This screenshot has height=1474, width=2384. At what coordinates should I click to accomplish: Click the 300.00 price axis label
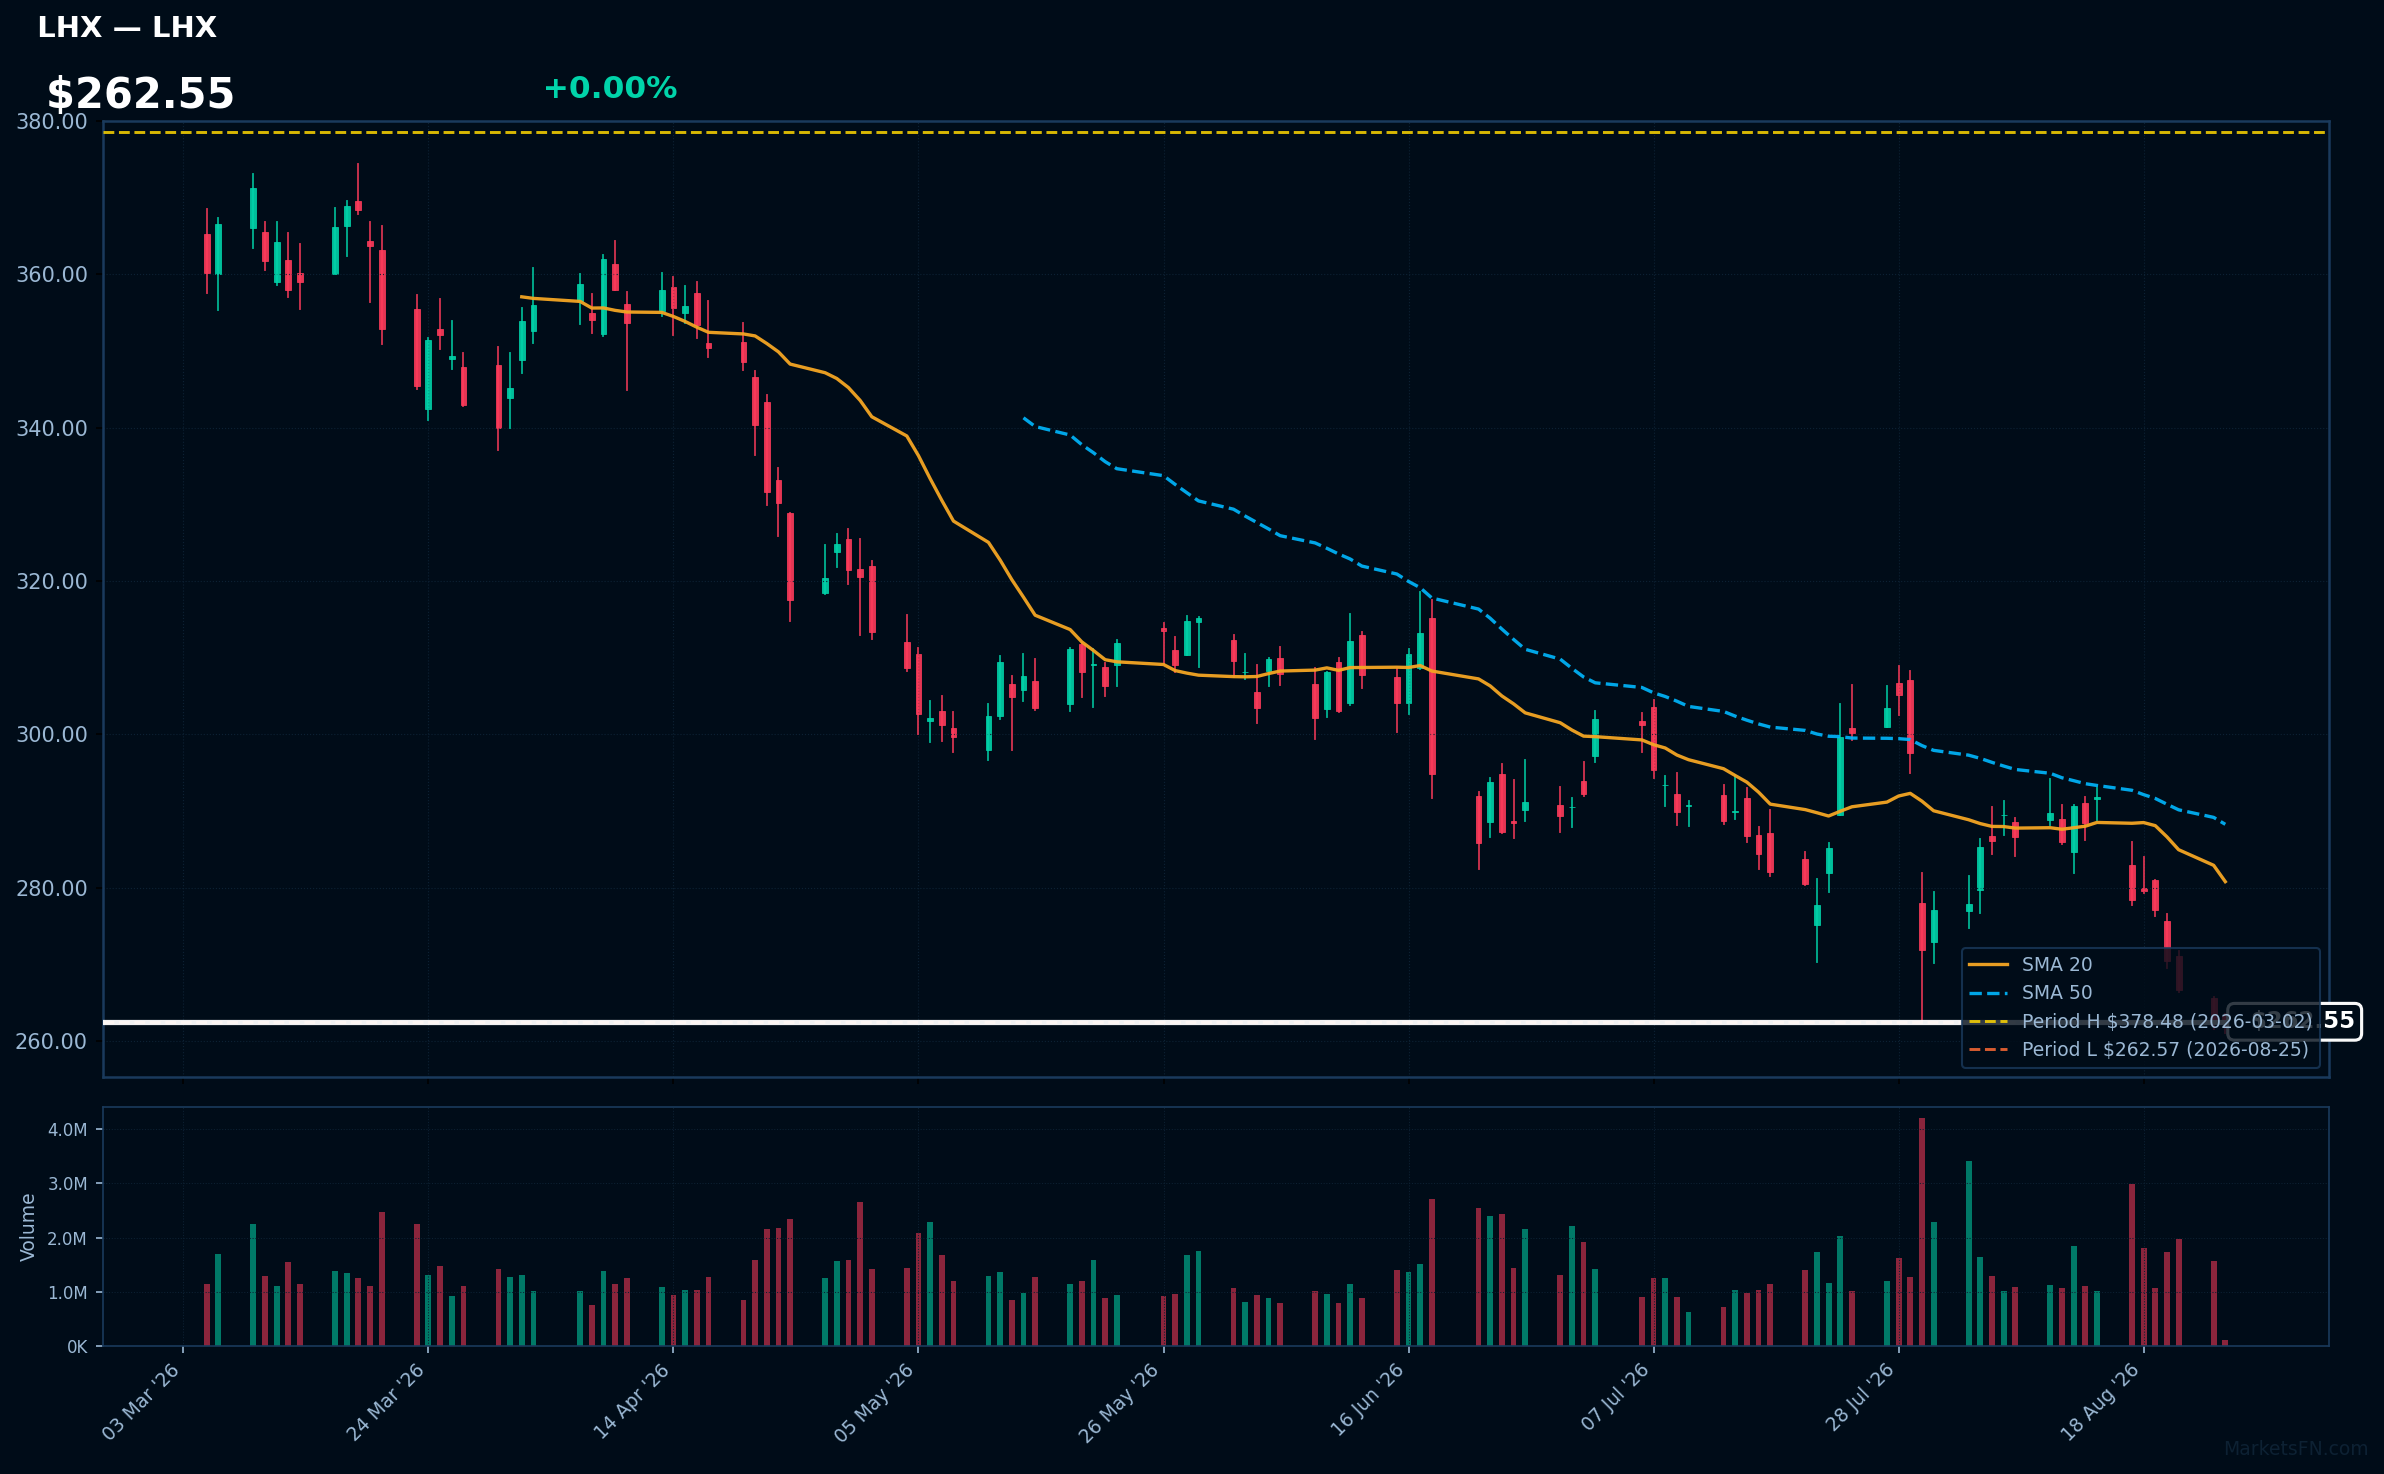(52, 735)
